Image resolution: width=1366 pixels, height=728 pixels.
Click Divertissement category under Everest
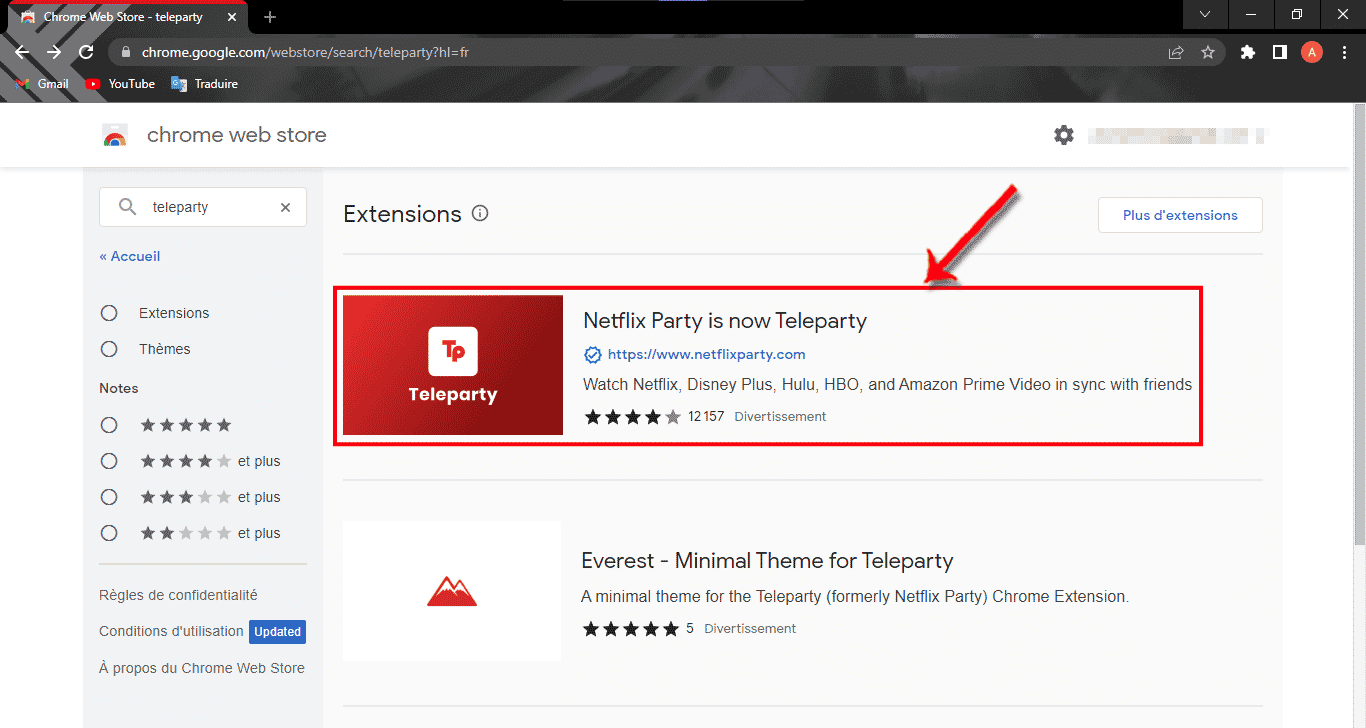(750, 629)
